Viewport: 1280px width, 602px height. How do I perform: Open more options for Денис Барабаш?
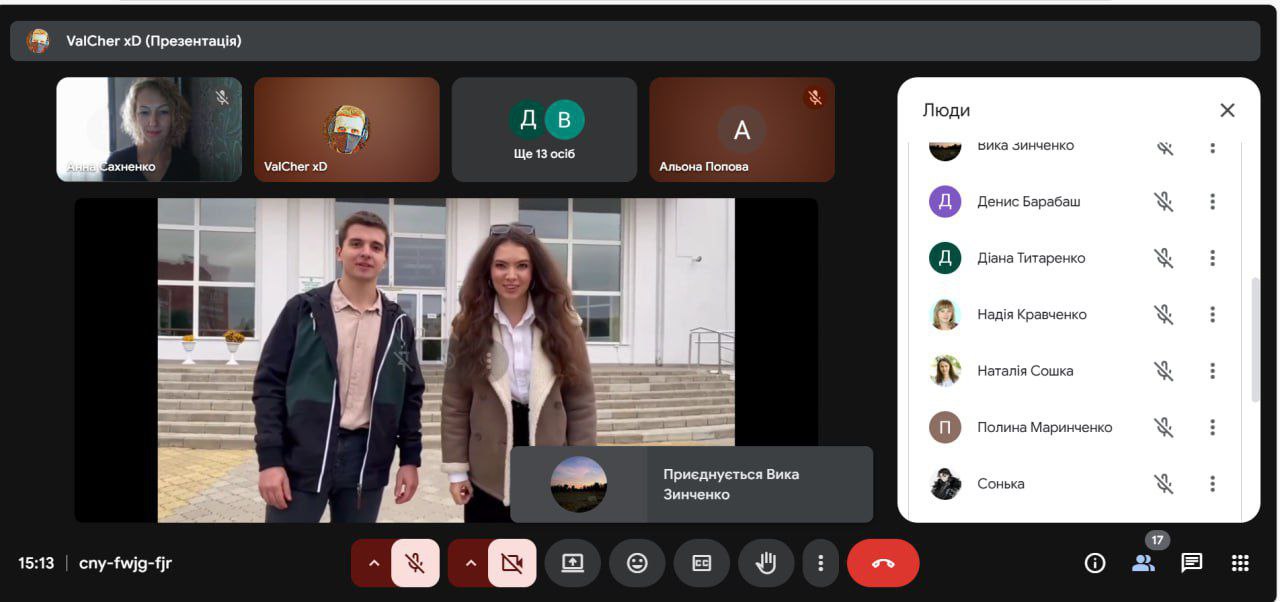(1212, 202)
